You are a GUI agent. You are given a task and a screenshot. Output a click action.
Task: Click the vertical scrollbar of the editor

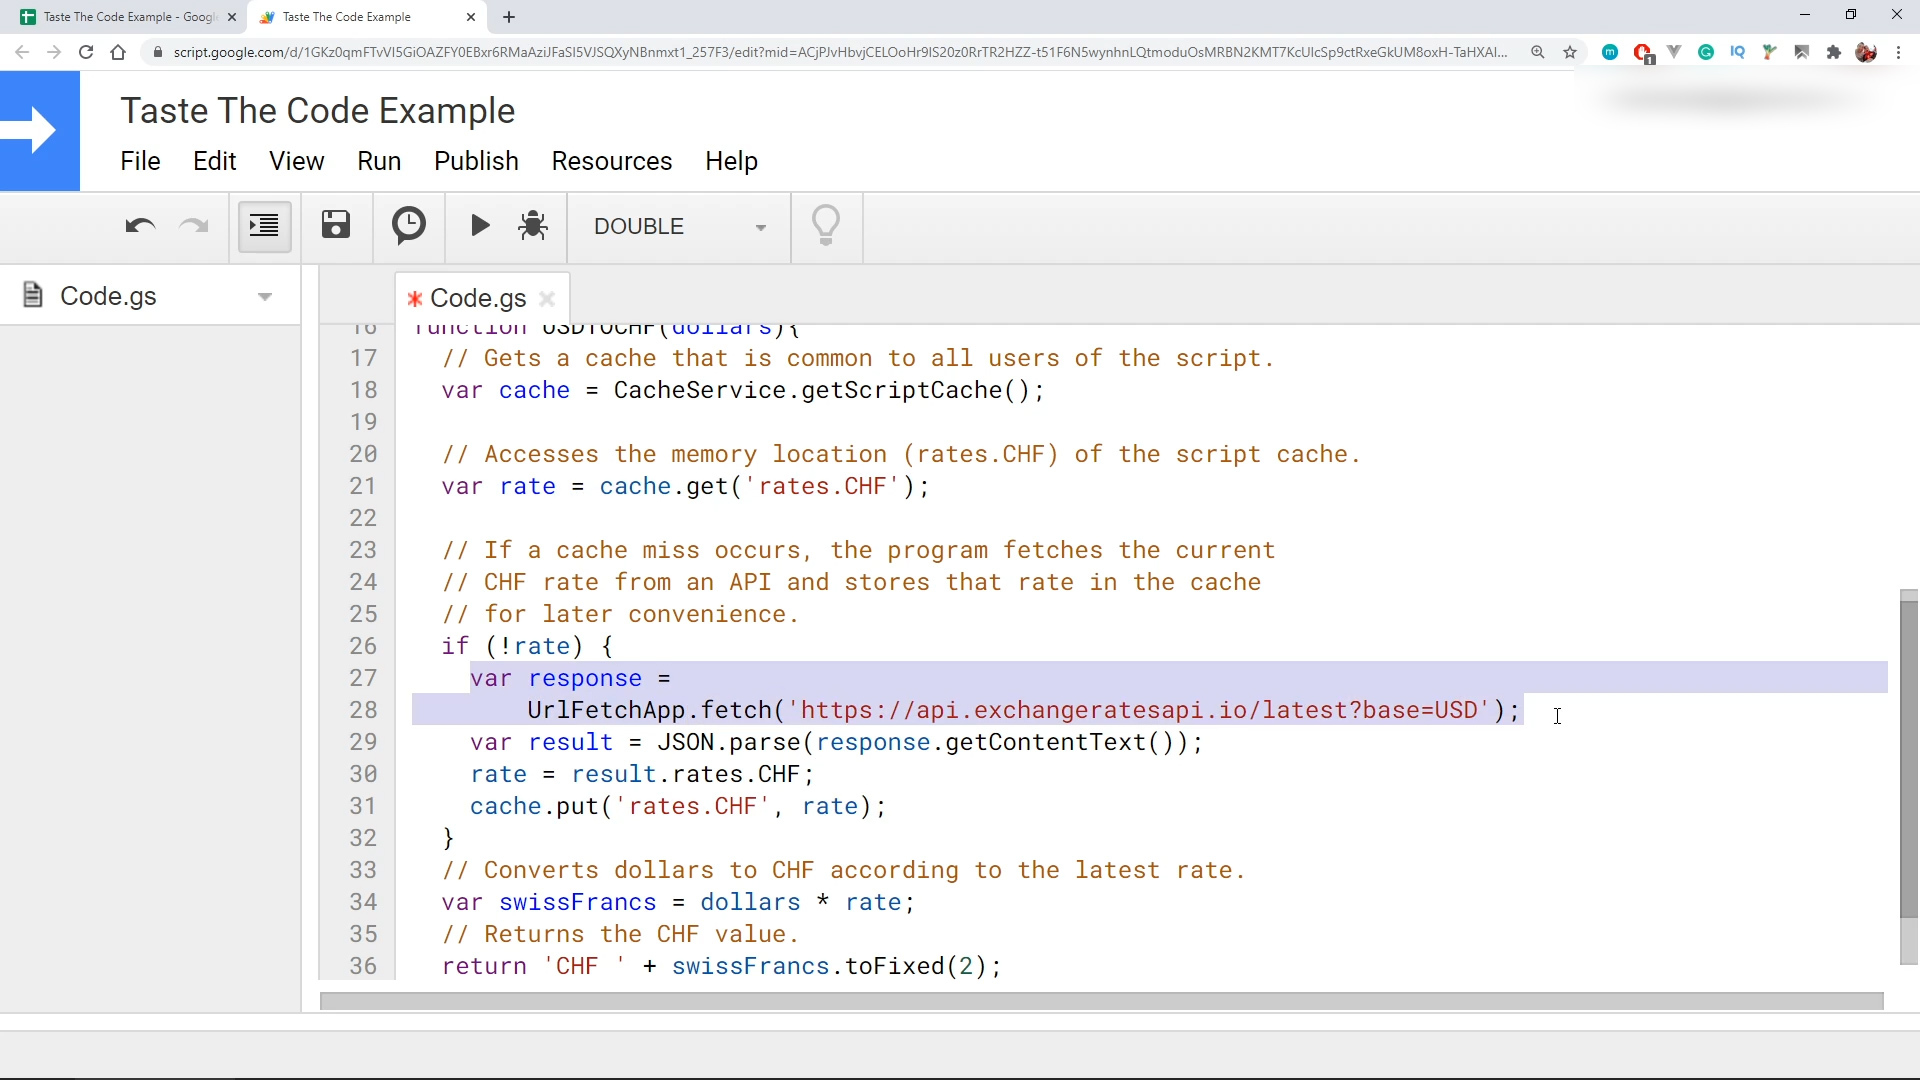coord(1909,760)
